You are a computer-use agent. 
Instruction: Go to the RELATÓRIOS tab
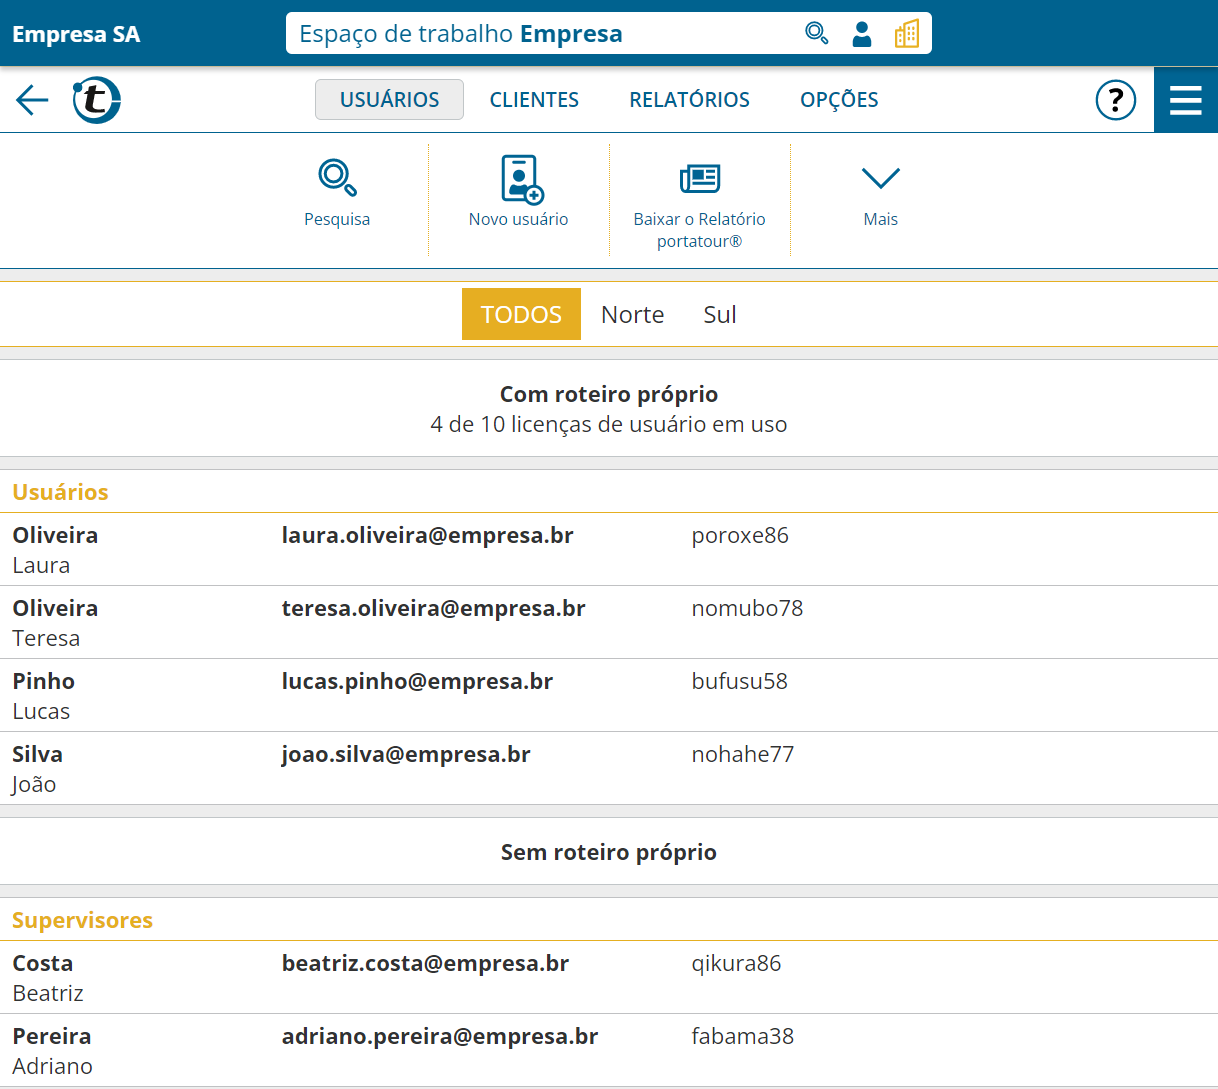point(689,100)
